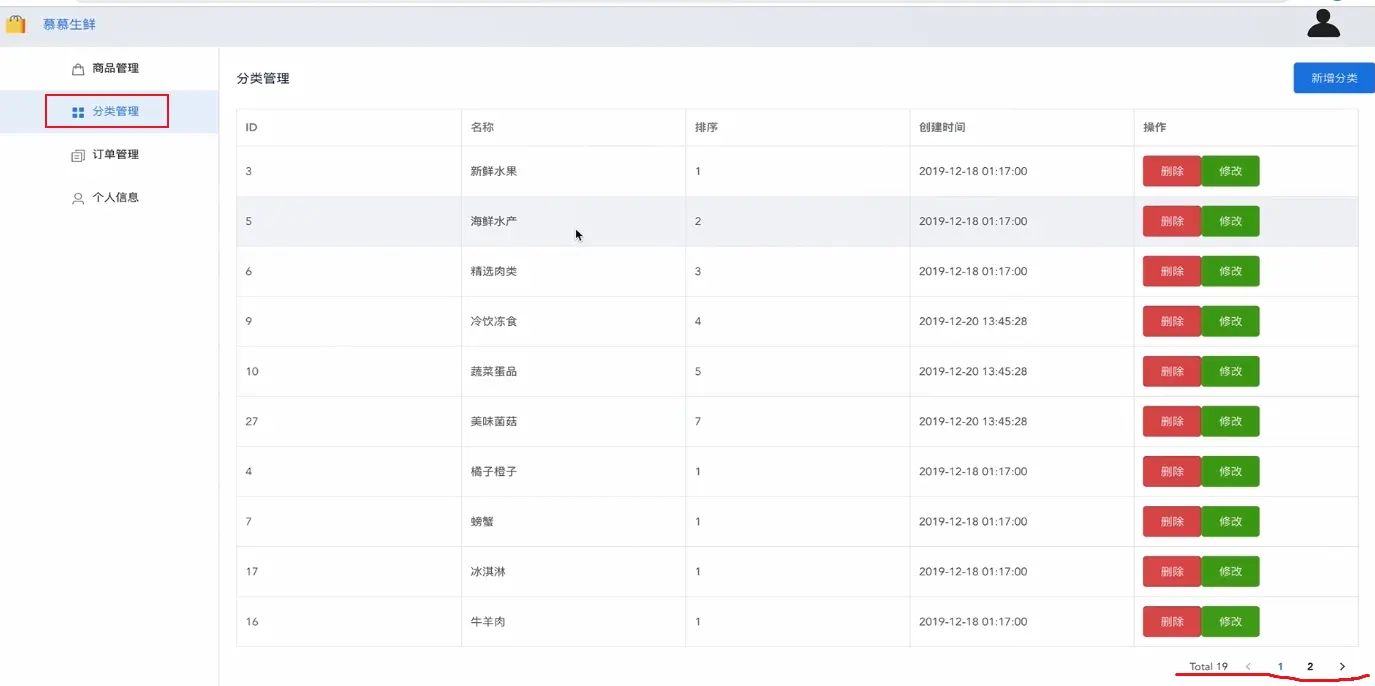Image resolution: width=1375 pixels, height=686 pixels.
Task: Go to next page with right arrow
Action: [1342, 667]
